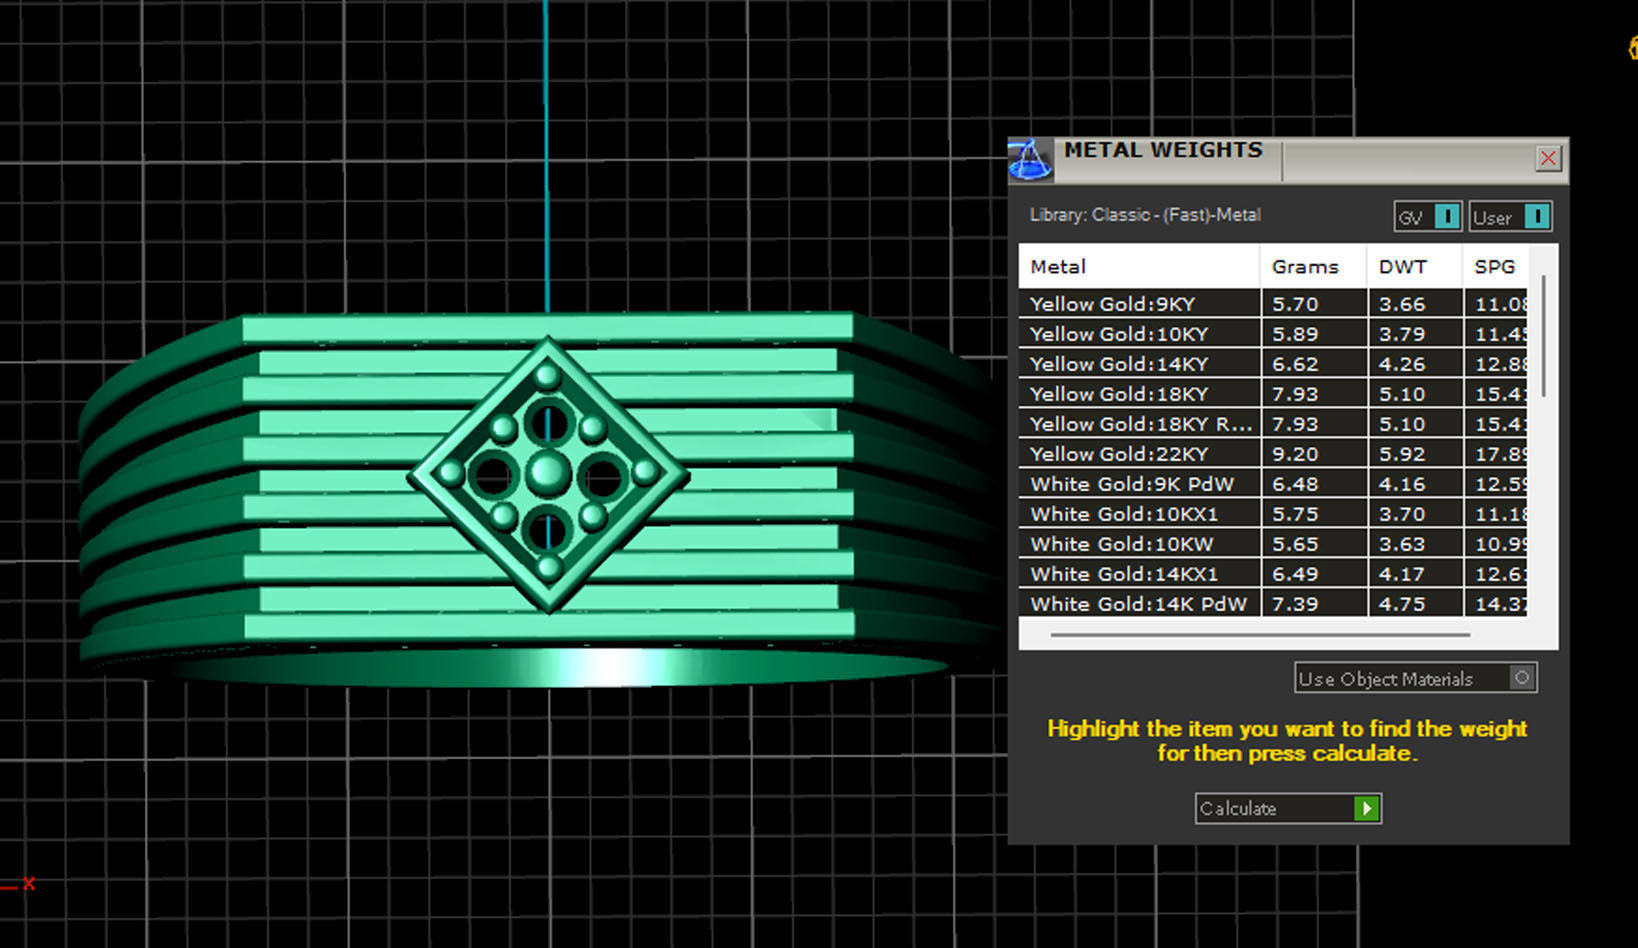Click DWT value 5.10 in Yellow Gold:18KY R... row
Viewport: 1638px width, 948px height.
1402,424
